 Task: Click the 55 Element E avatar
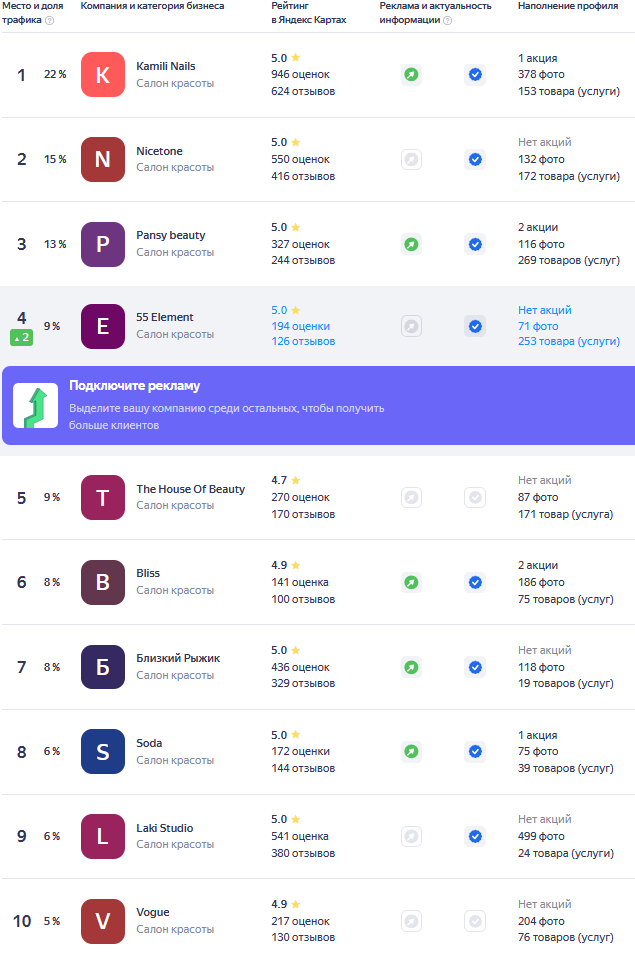(103, 326)
